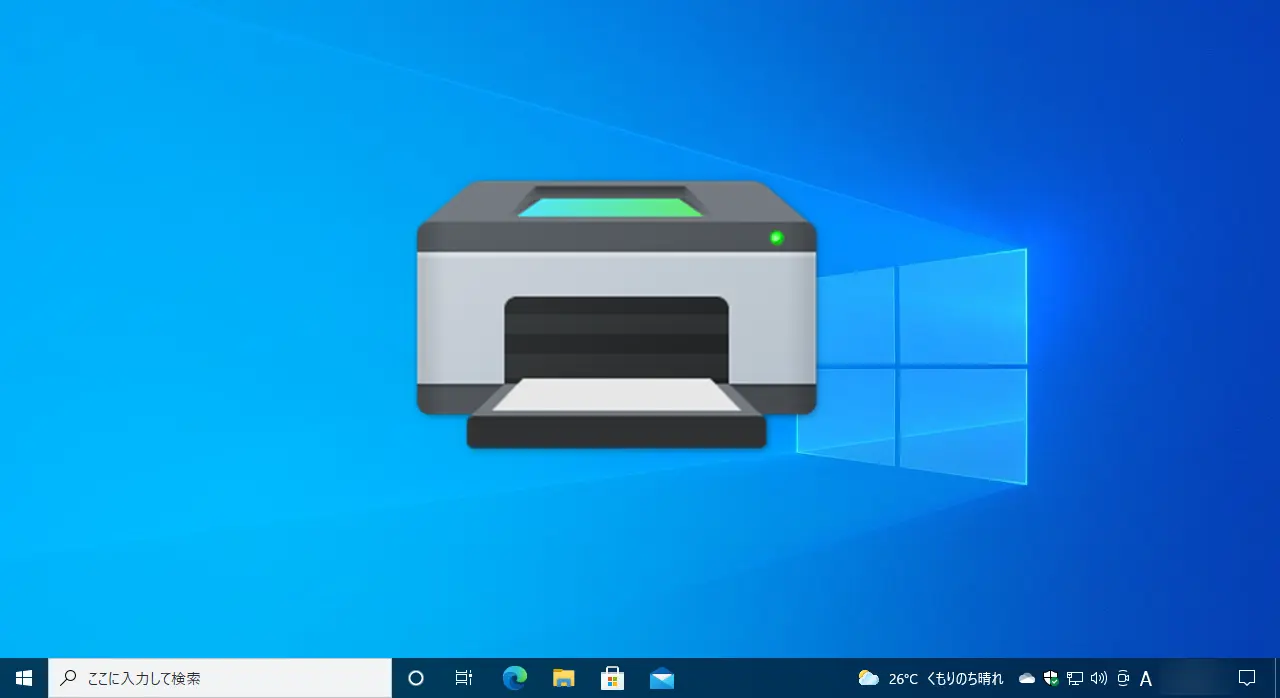
Task: Click the ここに入力して検索 search box
Action: coord(220,678)
